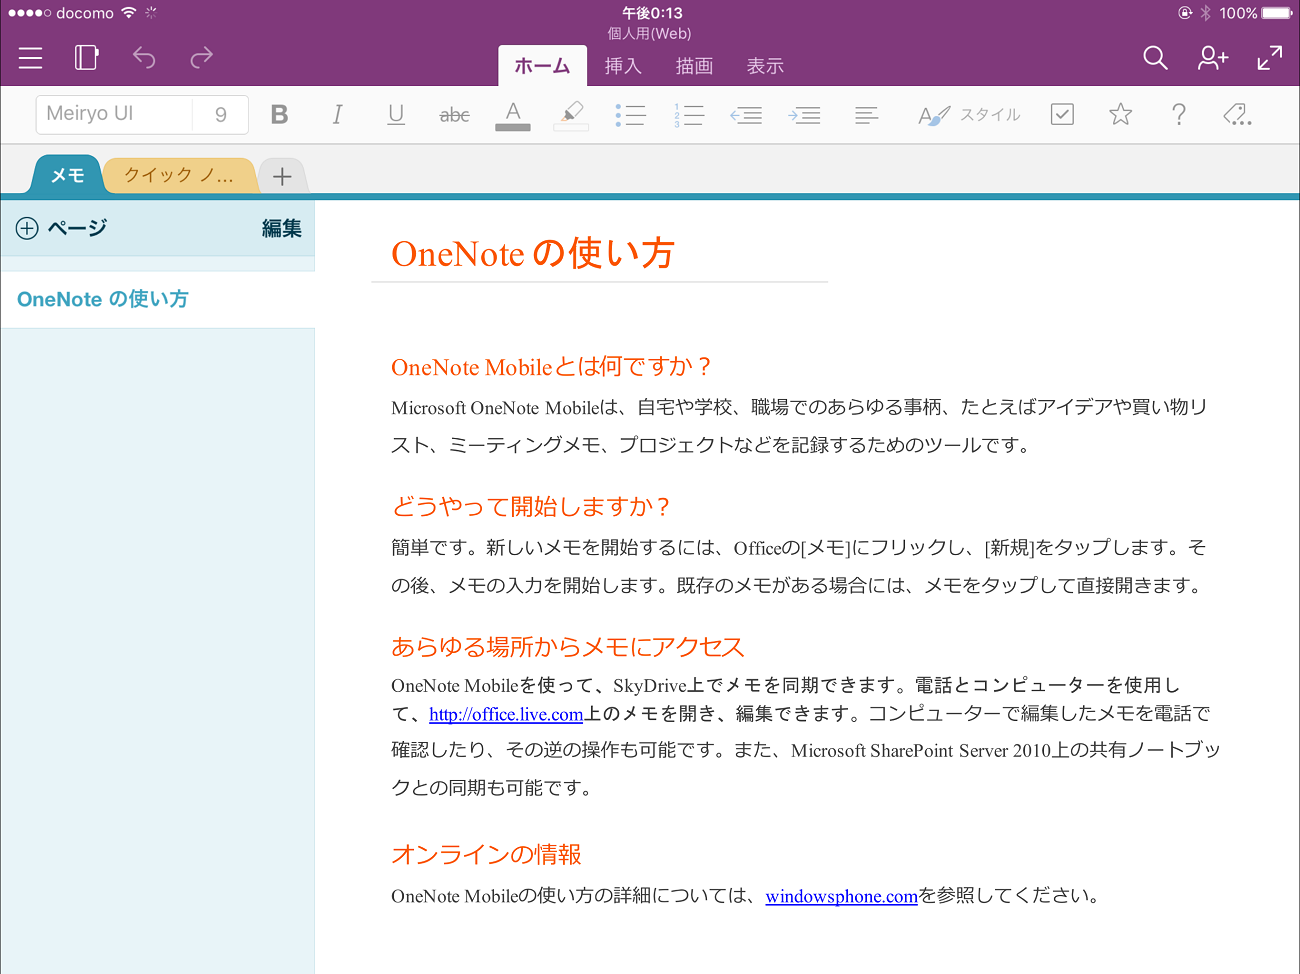The height and width of the screenshot is (974, 1300).
Task: Change font size 9 field
Action: 221,114
